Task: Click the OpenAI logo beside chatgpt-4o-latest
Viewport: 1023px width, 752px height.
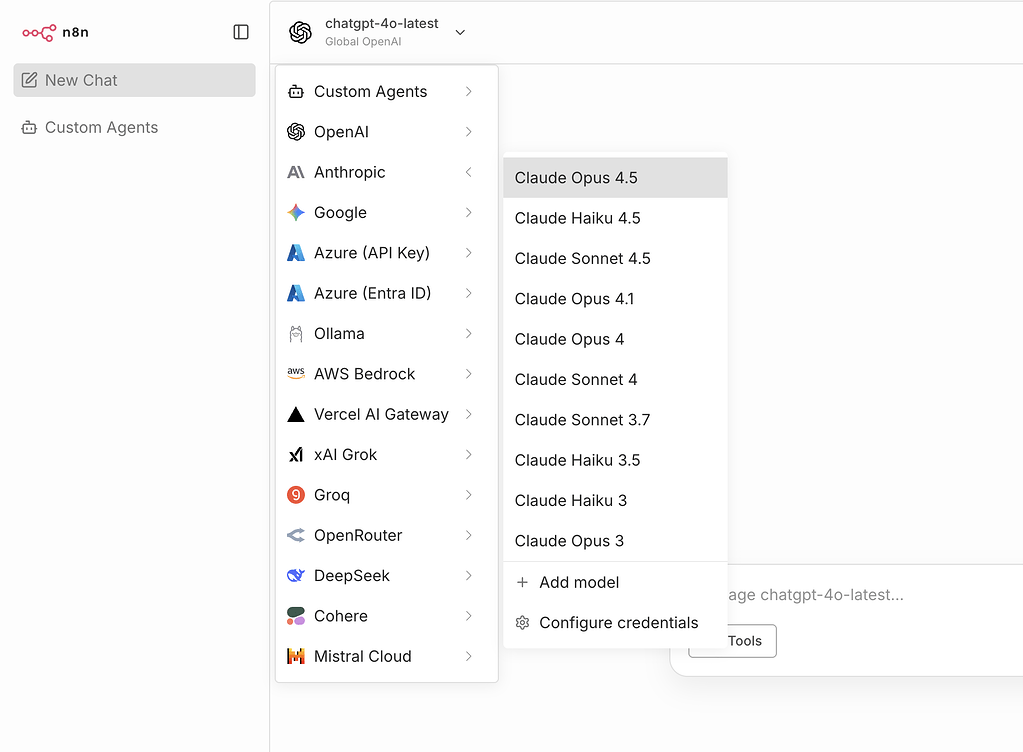Action: (x=300, y=32)
